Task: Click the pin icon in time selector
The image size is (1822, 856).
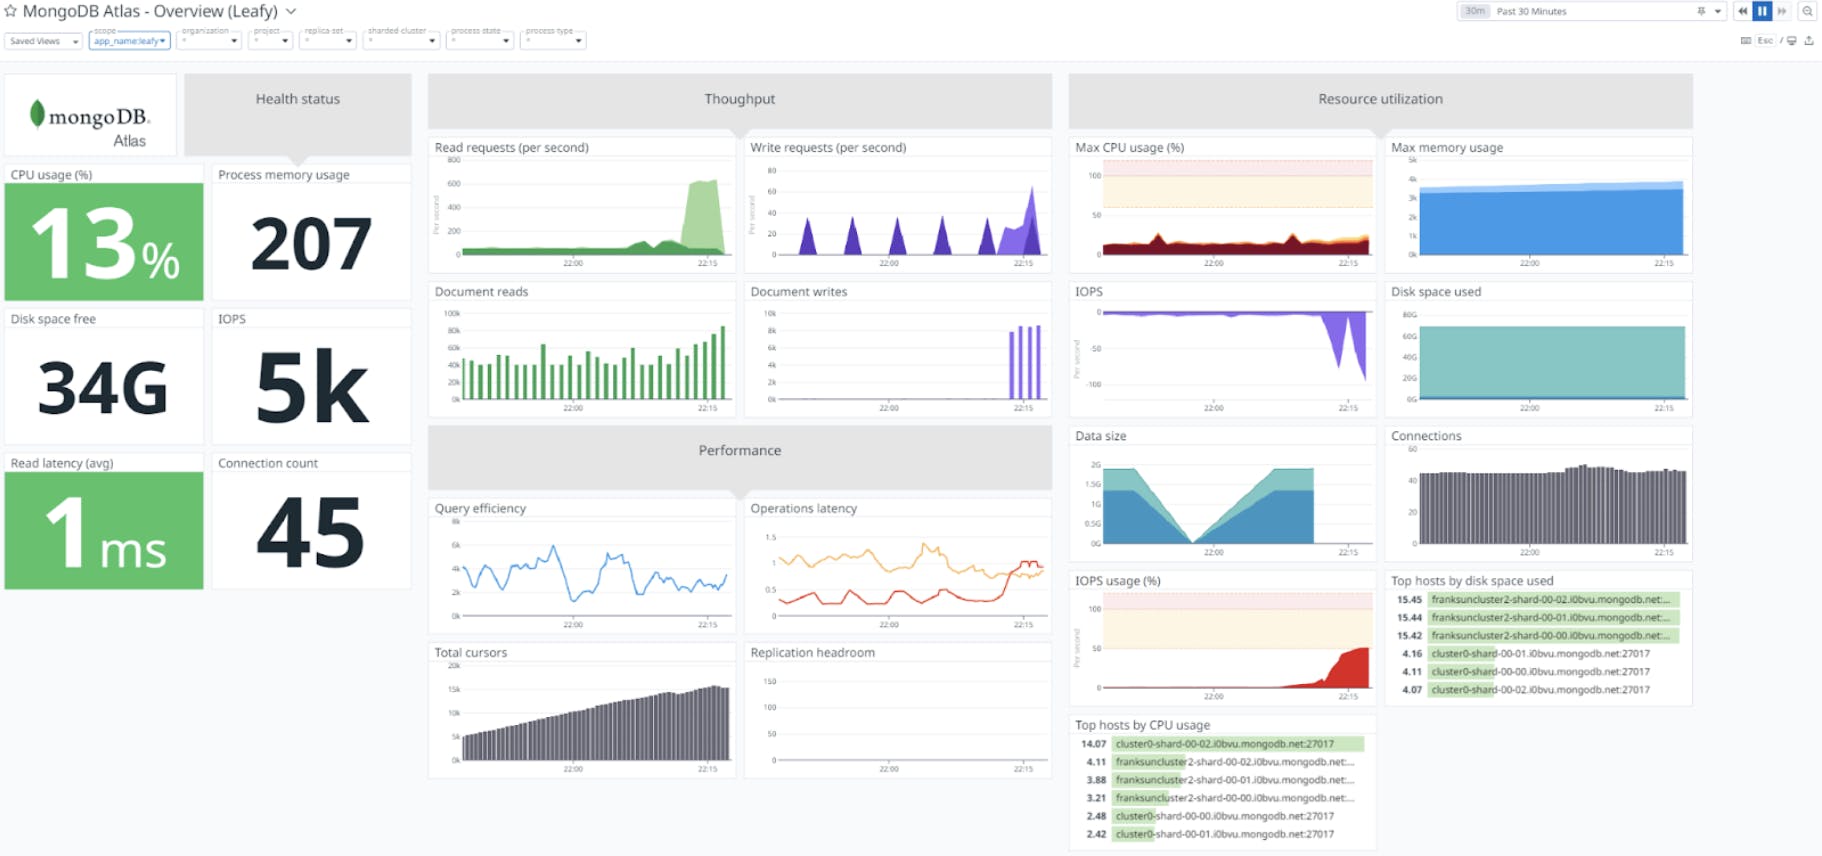Action: (x=1701, y=11)
